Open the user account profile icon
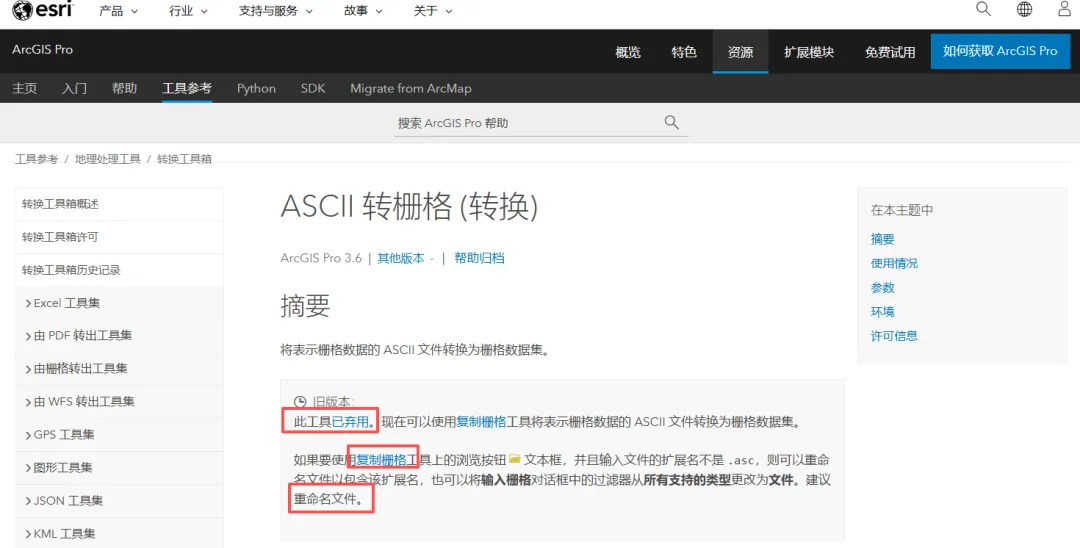The image size is (1080, 548). (x=1065, y=9)
